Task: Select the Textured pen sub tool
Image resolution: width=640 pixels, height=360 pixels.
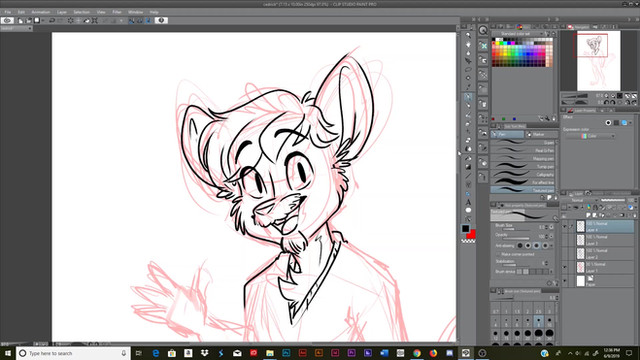Action: pos(523,190)
